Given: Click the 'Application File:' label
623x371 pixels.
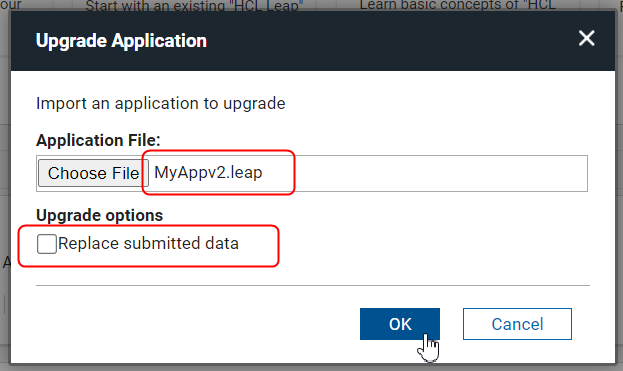Looking at the screenshot, I should (98, 140).
